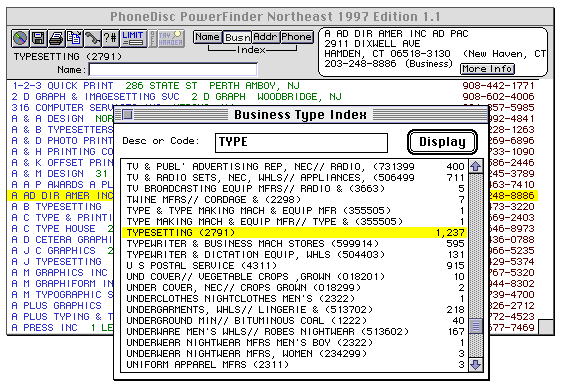Select TWINE MFRS// CORDAGE entry

coord(294,200)
